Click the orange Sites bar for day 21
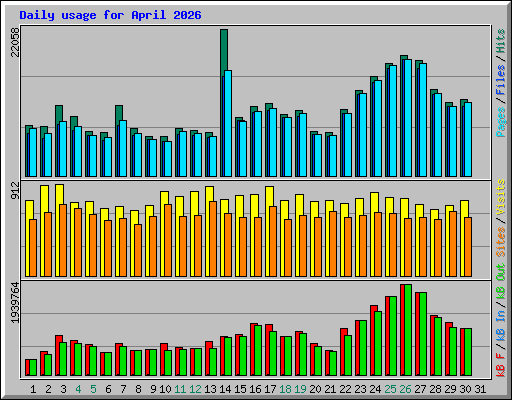 pos(333,244)
